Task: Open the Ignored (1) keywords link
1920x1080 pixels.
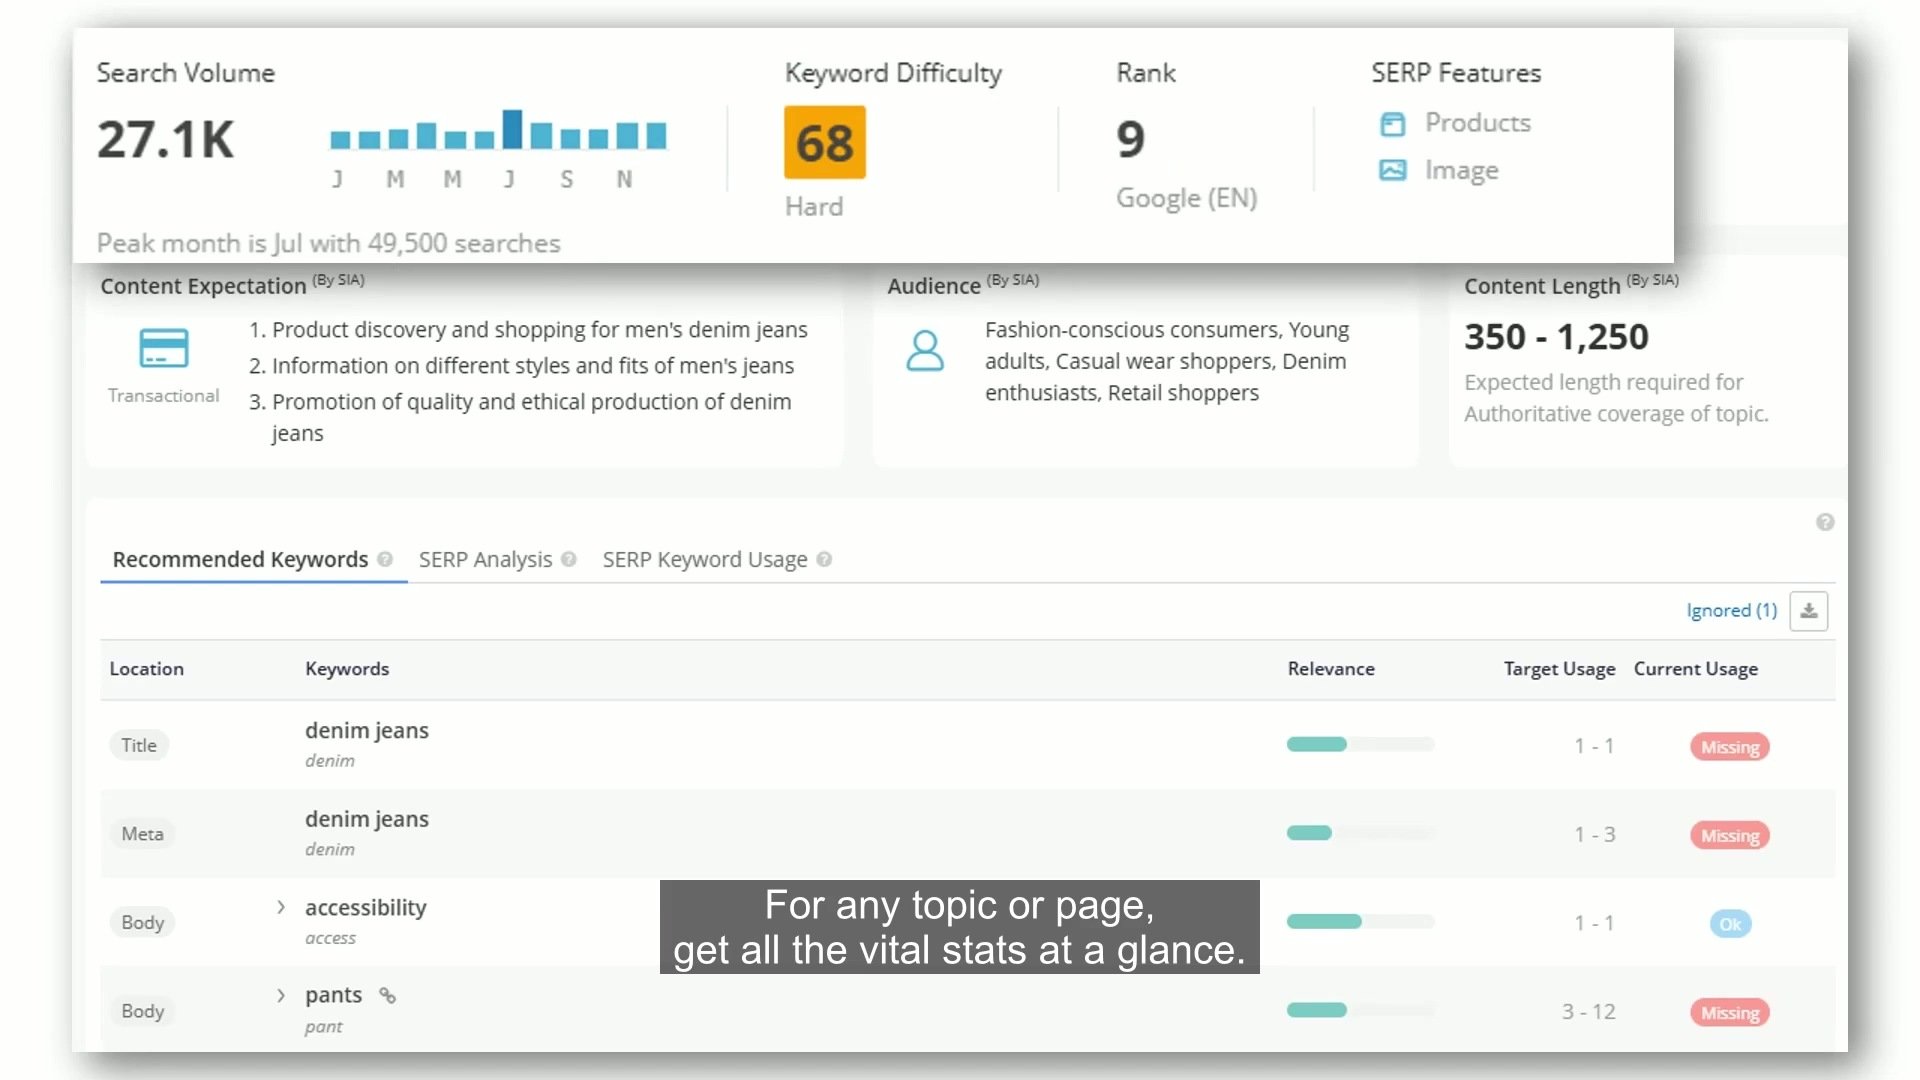Action: coord(1731,611)
